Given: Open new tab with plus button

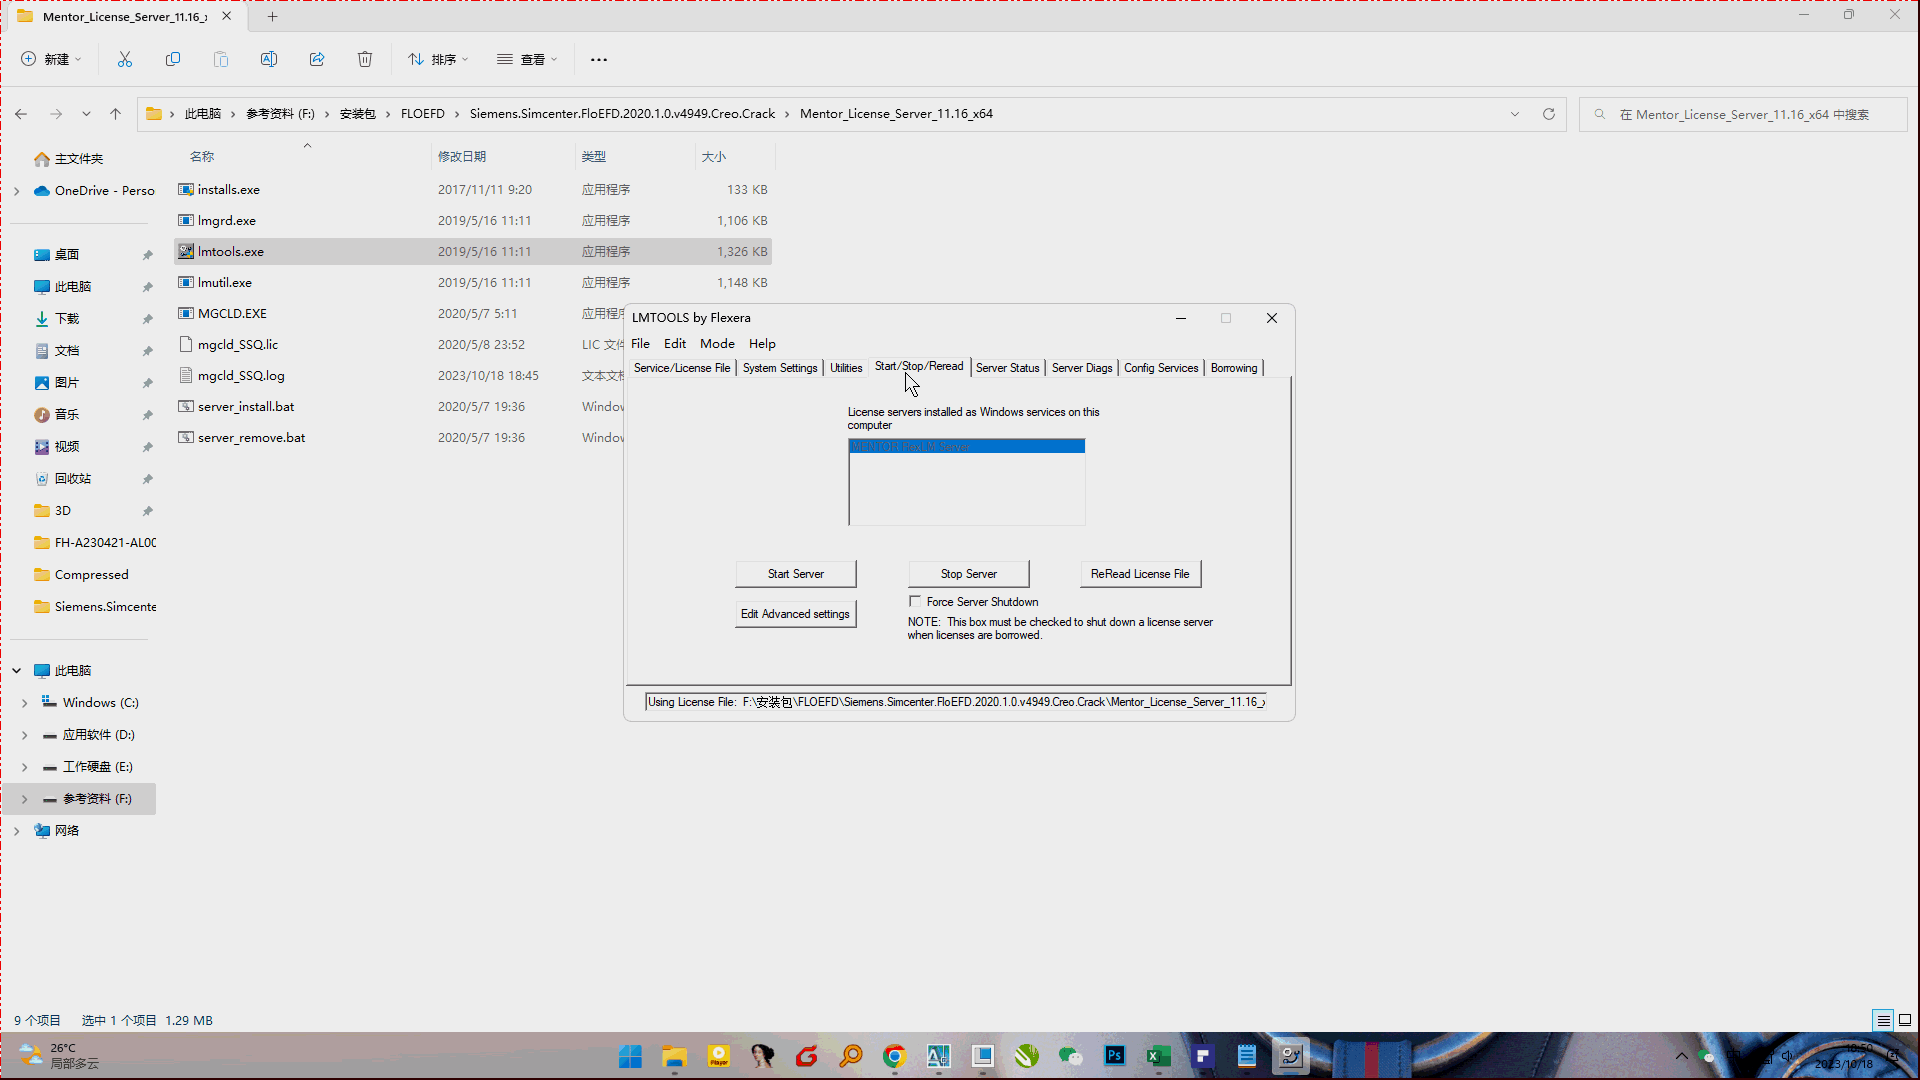Looking at the screenshot, I should [x=272, y=16].
